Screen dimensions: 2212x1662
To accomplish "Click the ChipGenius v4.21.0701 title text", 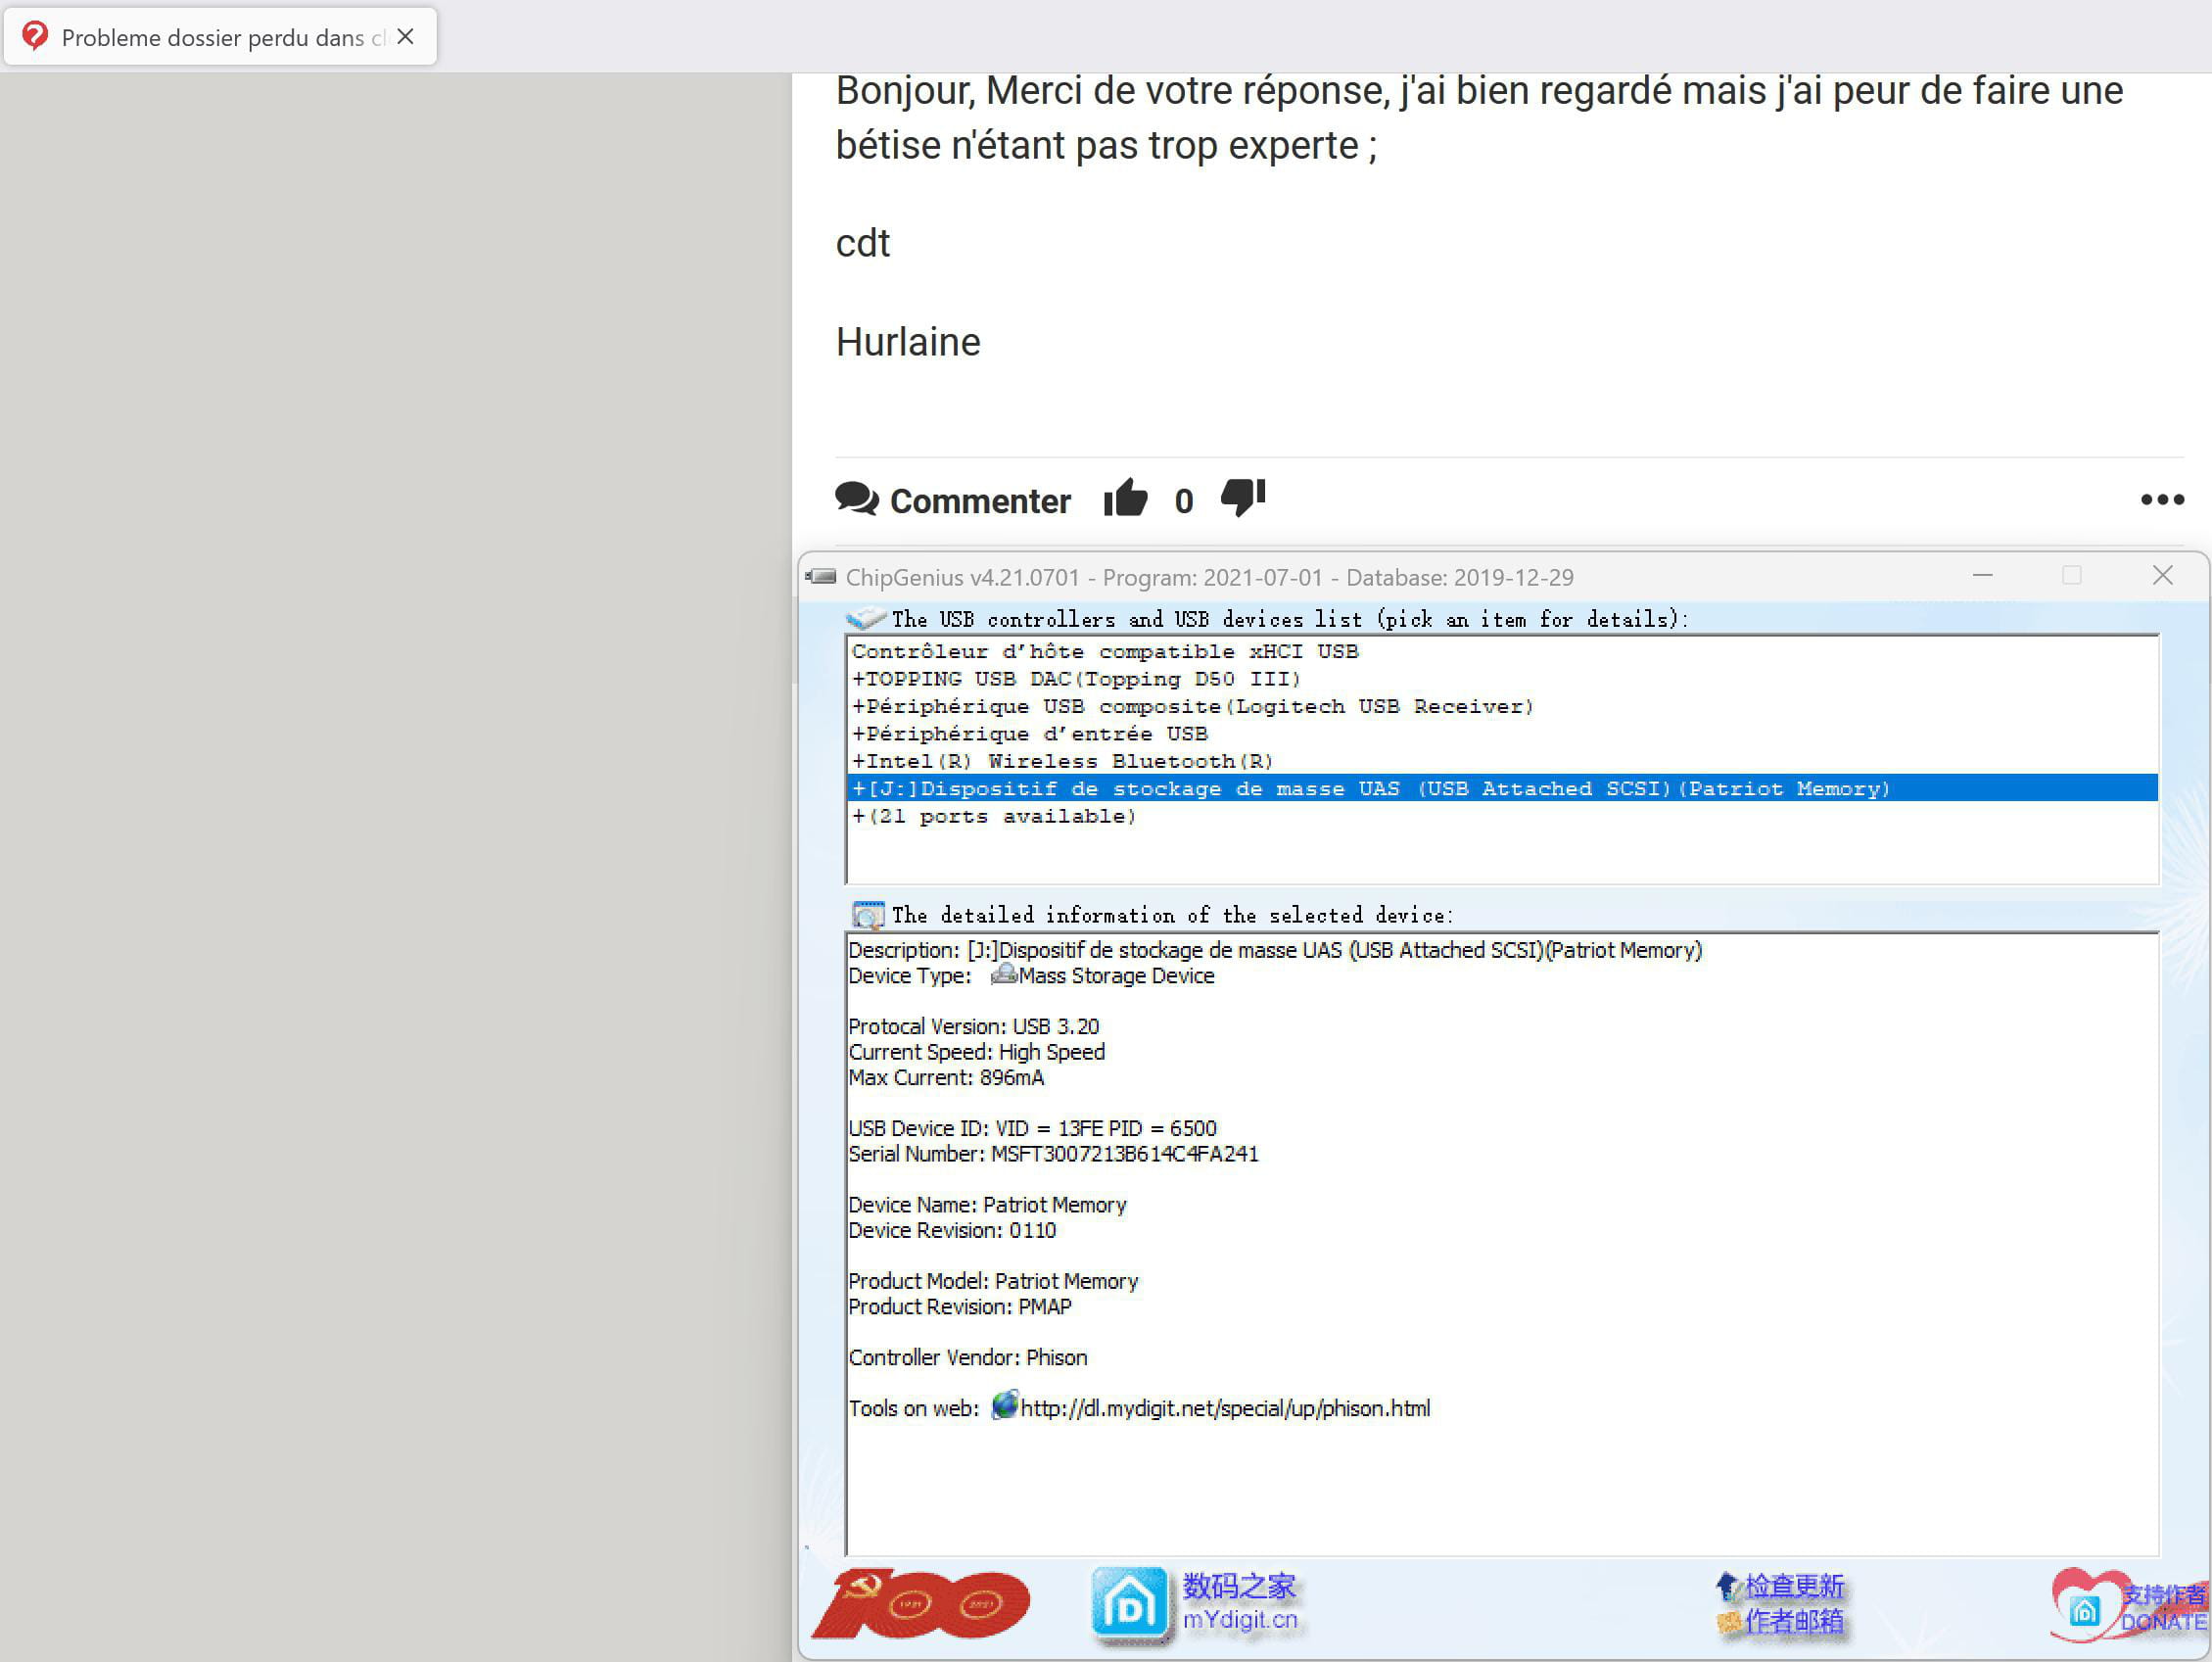I will tap(1209, 577).
